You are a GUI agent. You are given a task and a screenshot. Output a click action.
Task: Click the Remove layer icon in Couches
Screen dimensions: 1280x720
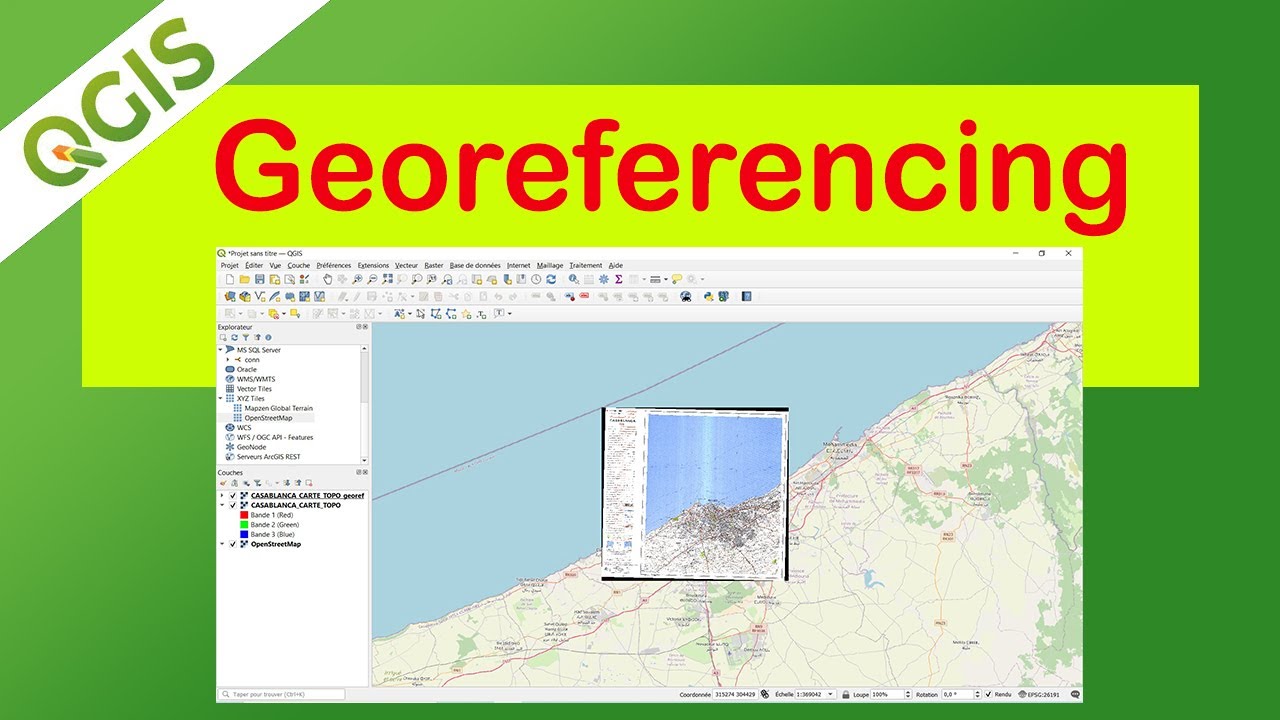(x=309, y=482)
